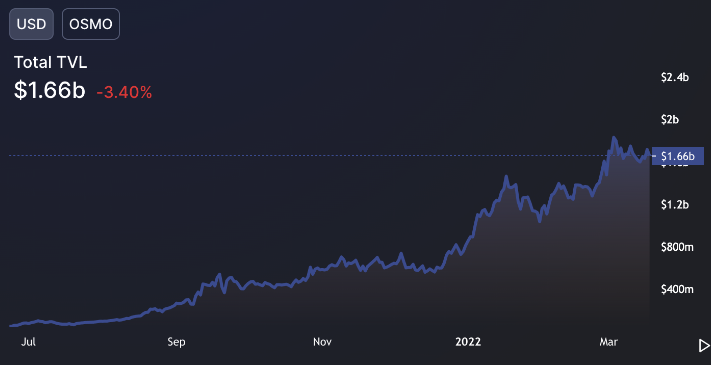Image resolution: width=711 pixels, height=365 pixels.
Task: Click the highlighted $1.66b price tag
Action: pos(677,156)
